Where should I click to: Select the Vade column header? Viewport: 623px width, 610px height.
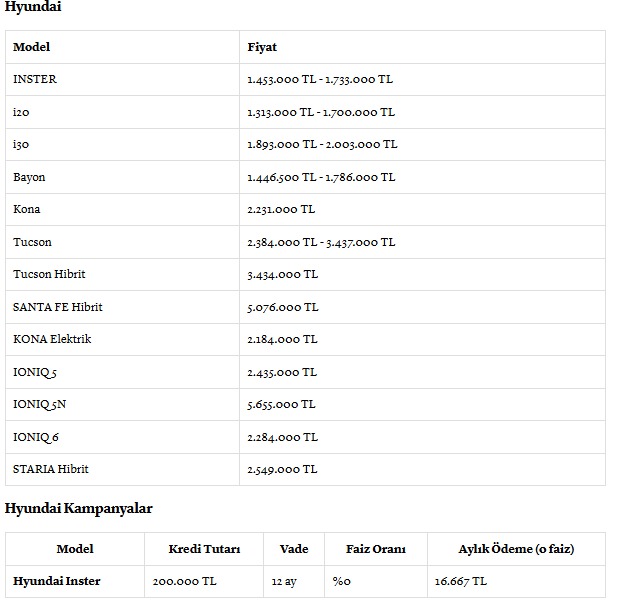tap(294, 549)
